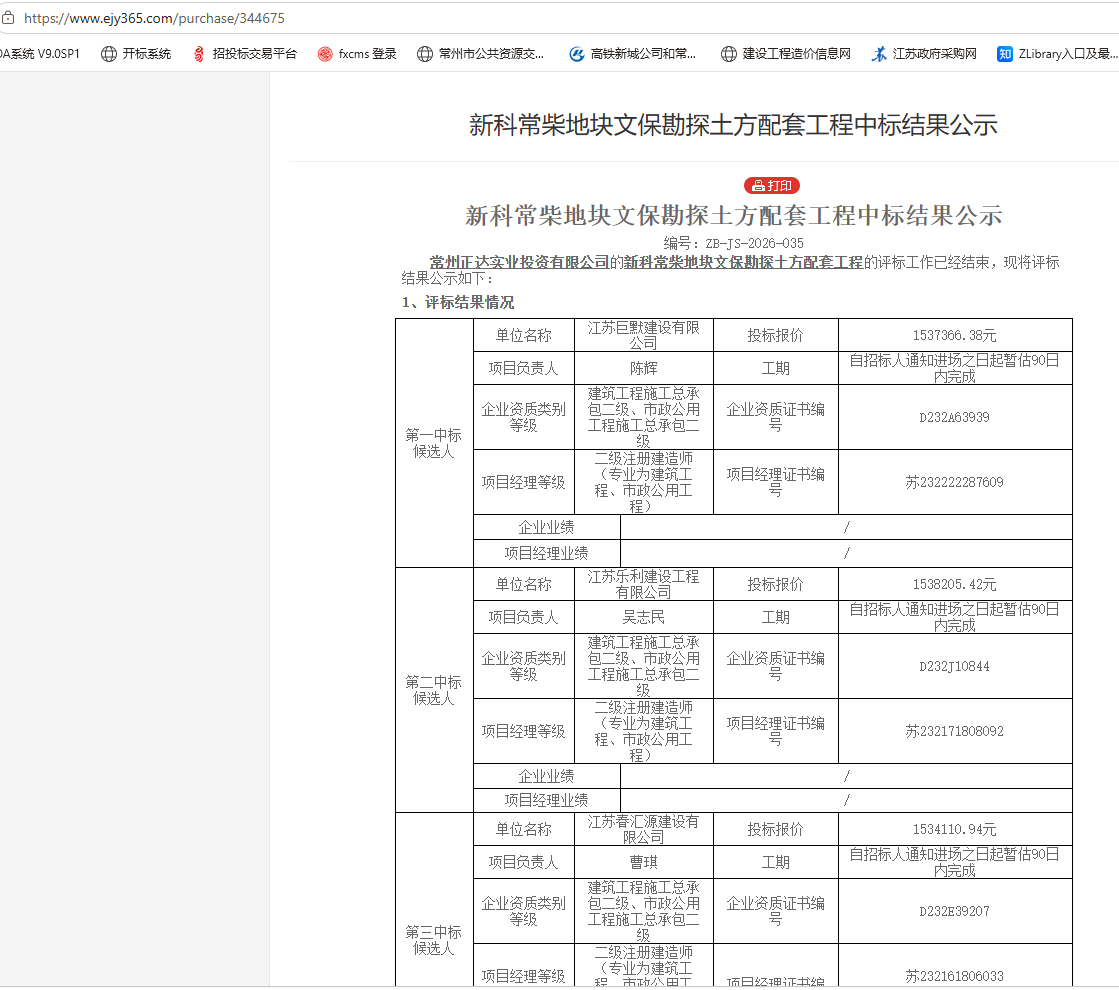Screen dimensions: 1119x990
Task: Click the 投标报价 label in third candidate section
Action: coord(776,829)
